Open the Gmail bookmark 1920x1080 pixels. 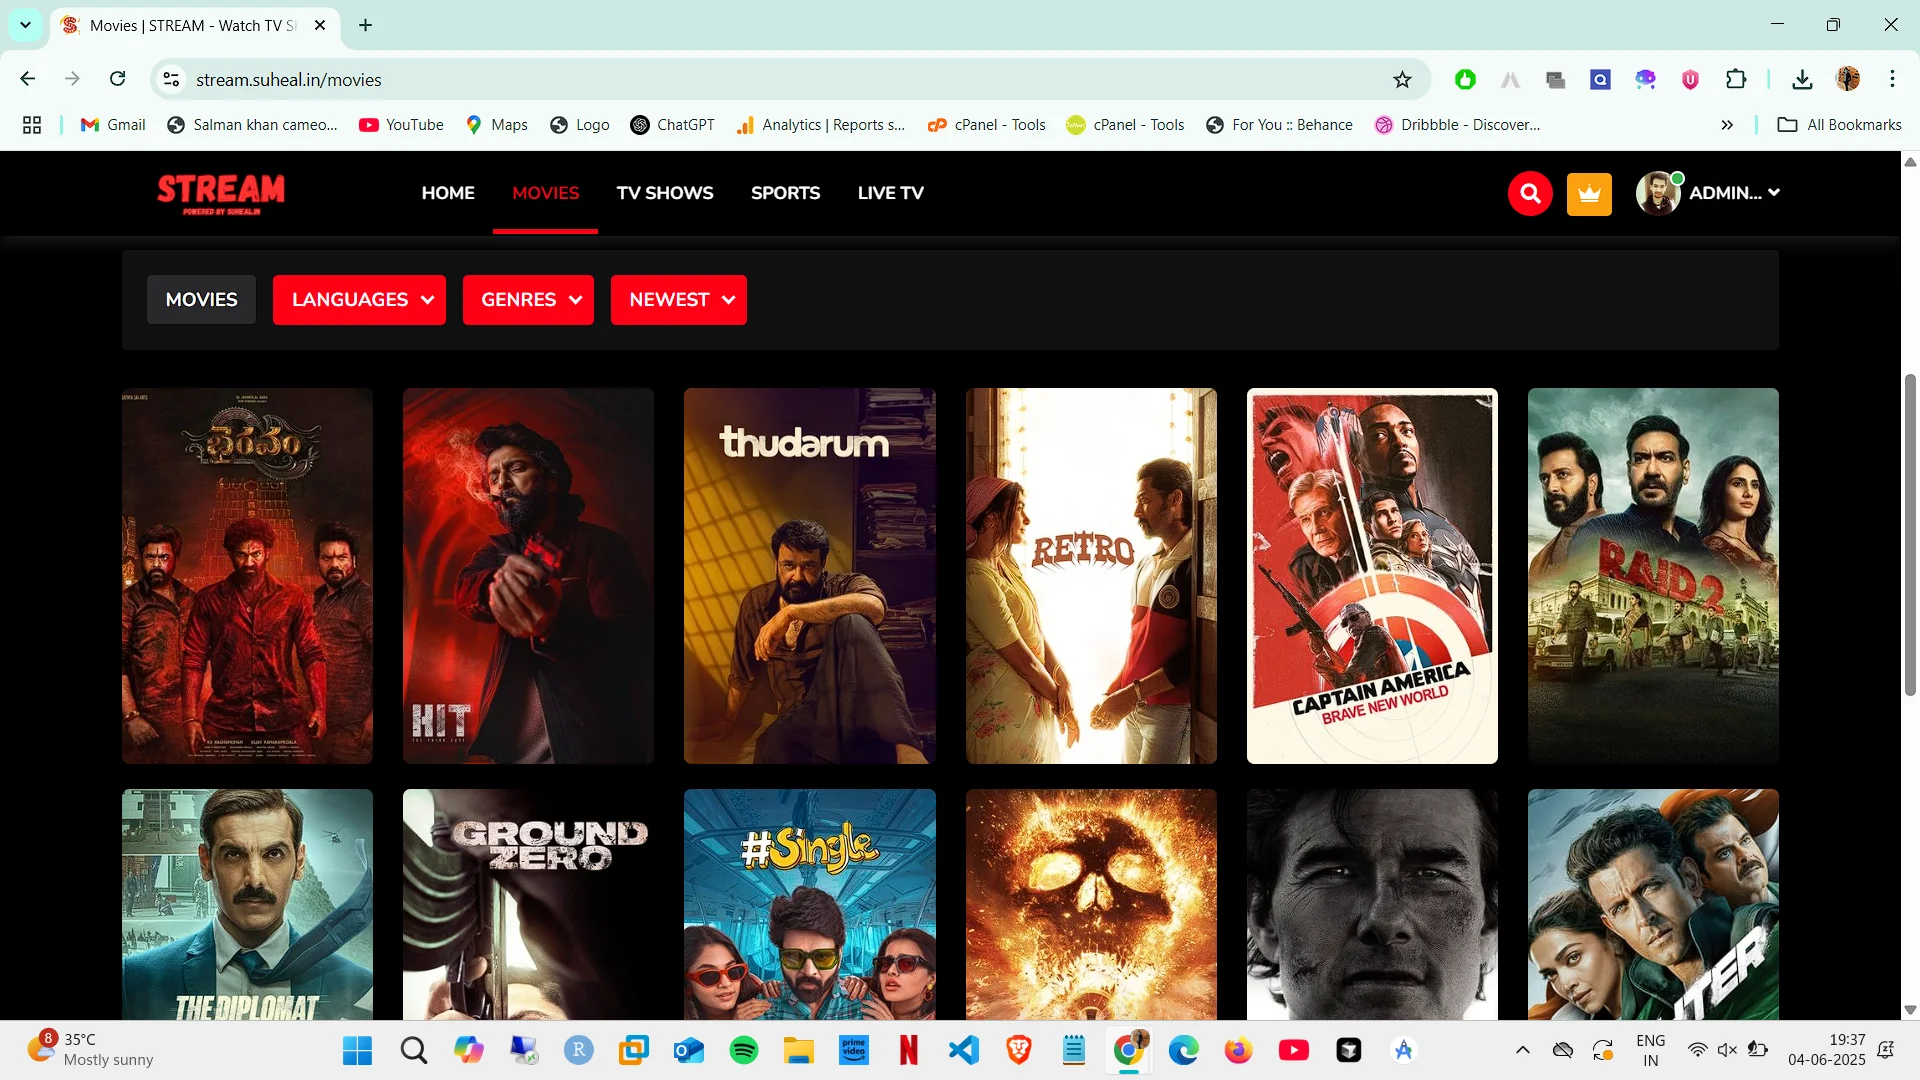click(x=113, y=125)
